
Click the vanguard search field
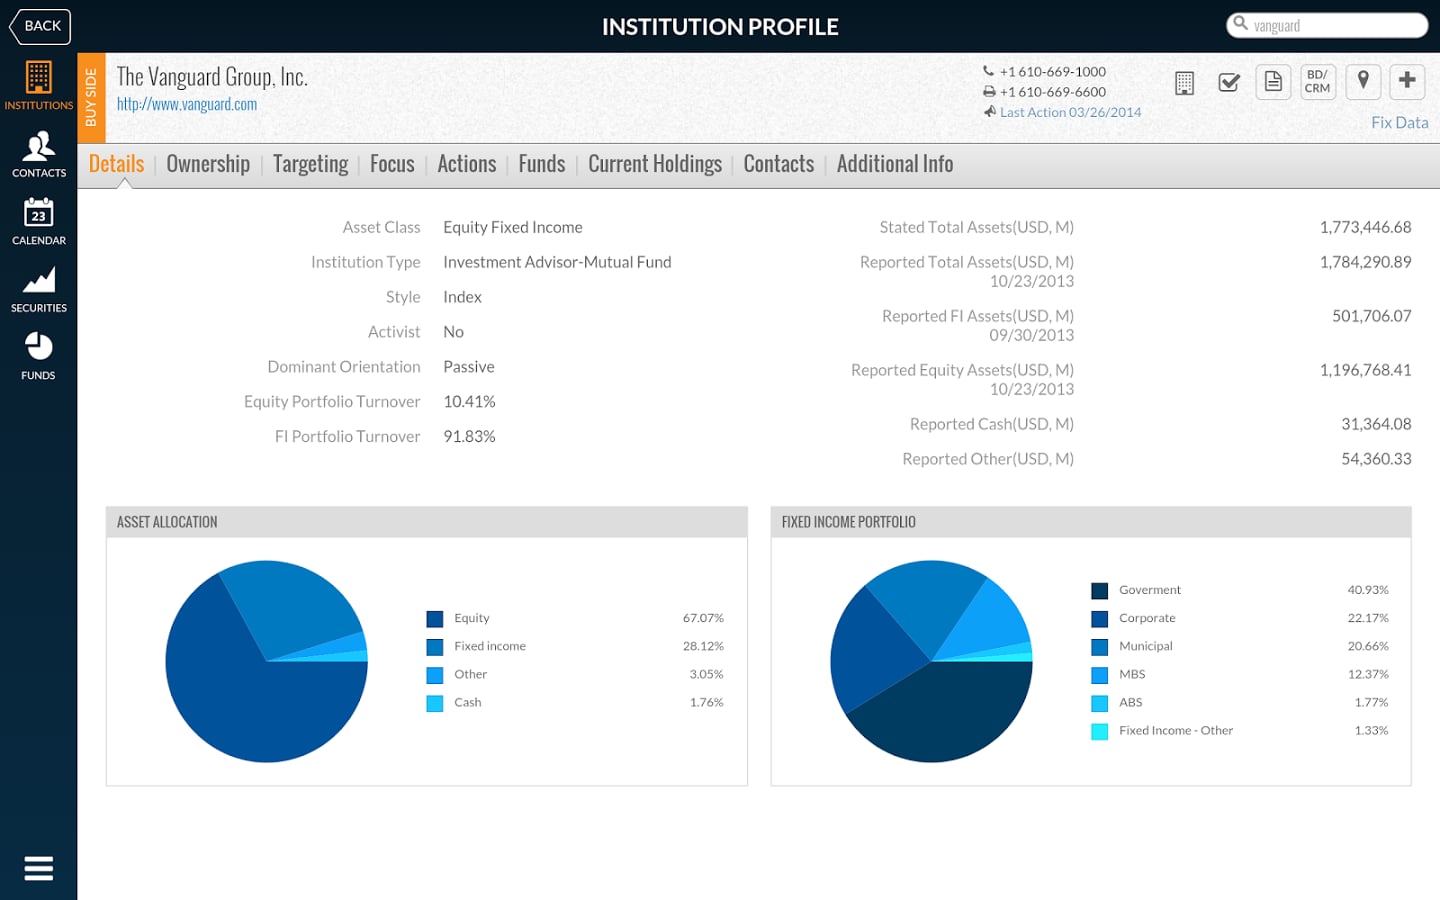pos(1327,25)
